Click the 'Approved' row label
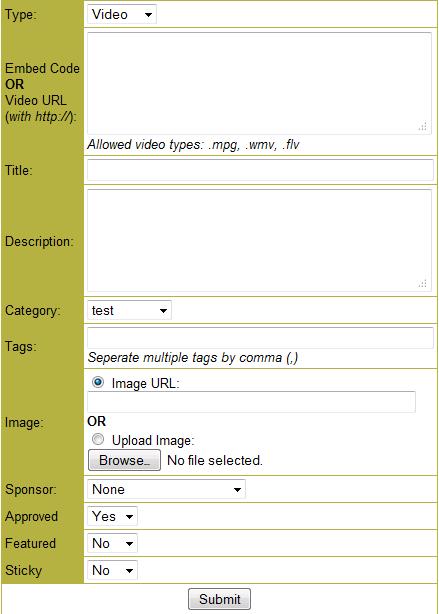Image resolution: width=439 pixels, height=614 pixels. point(31,517)
